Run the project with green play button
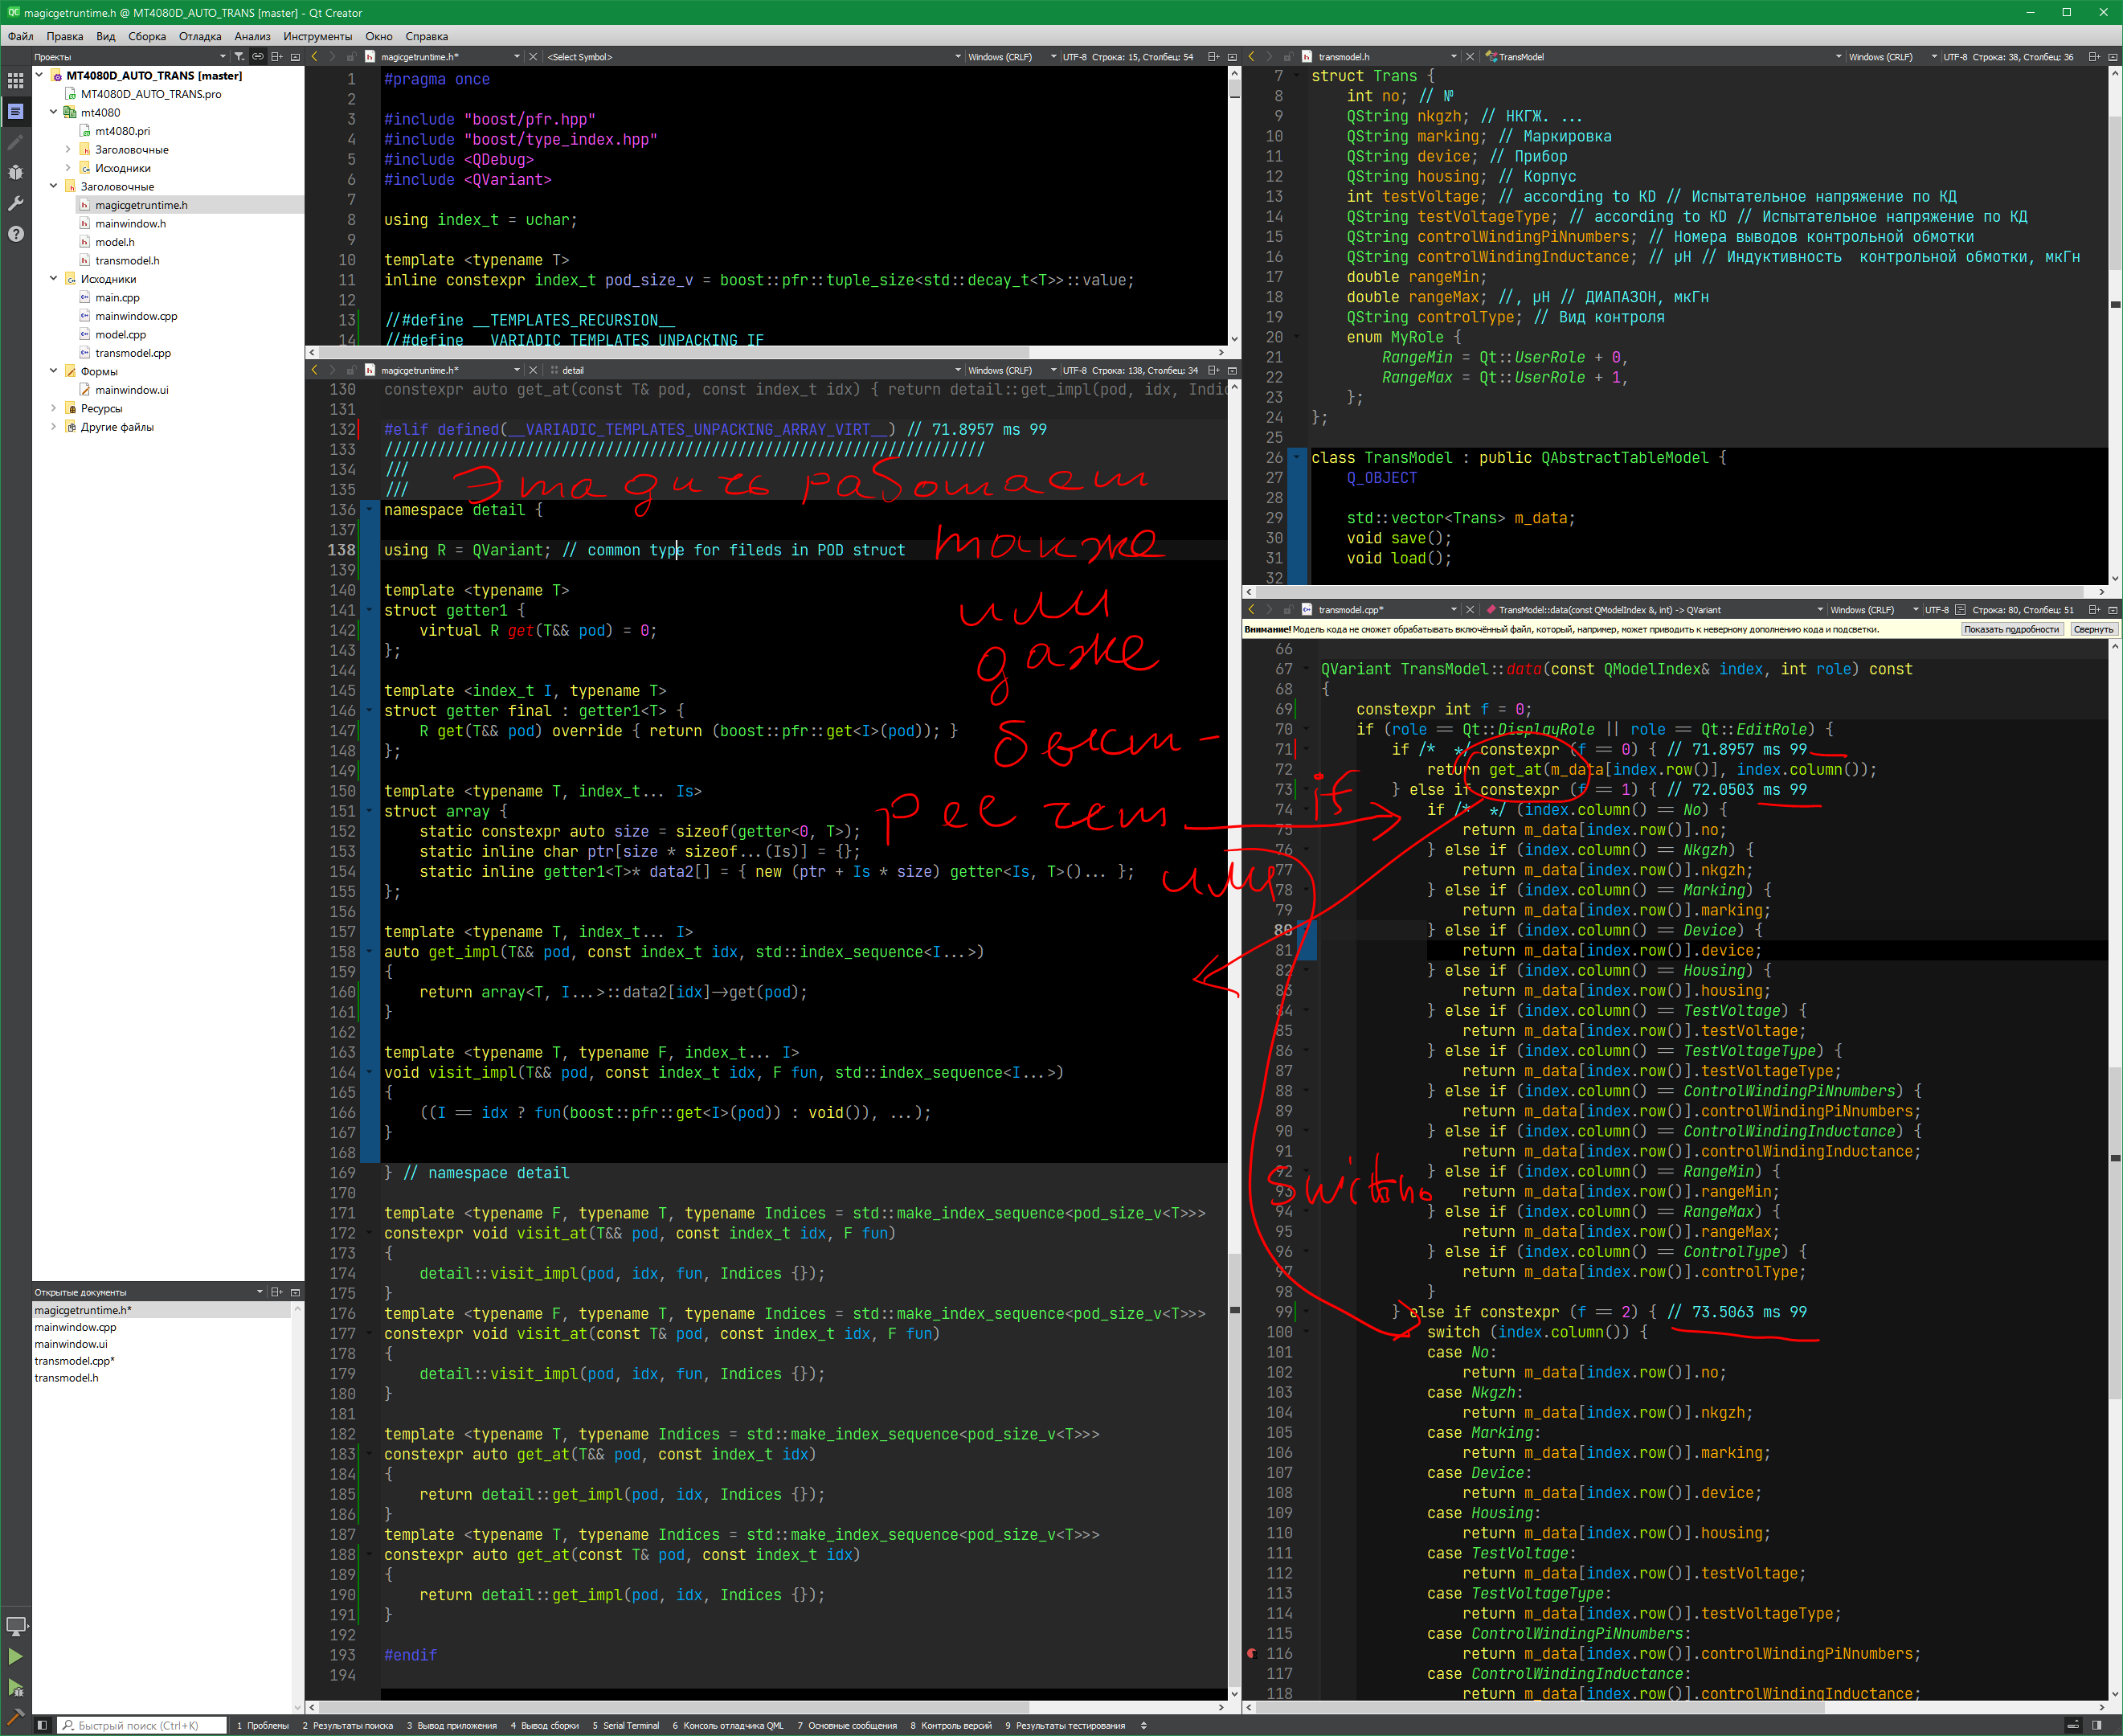The width and height of the screenshot is (2123, 1736). tap(15, 1656)
